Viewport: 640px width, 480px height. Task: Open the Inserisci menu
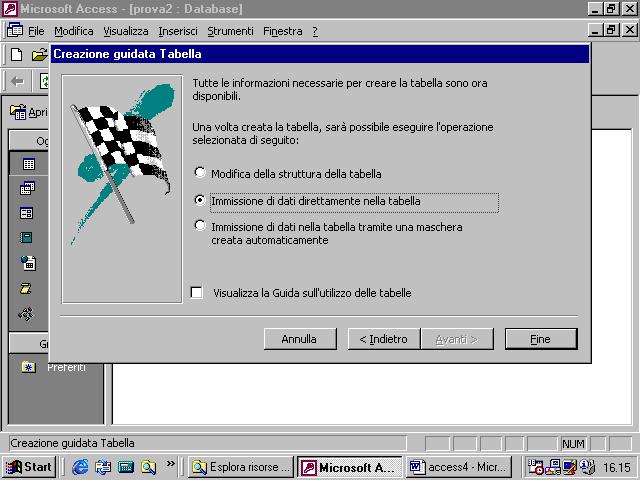click(178, 31)
